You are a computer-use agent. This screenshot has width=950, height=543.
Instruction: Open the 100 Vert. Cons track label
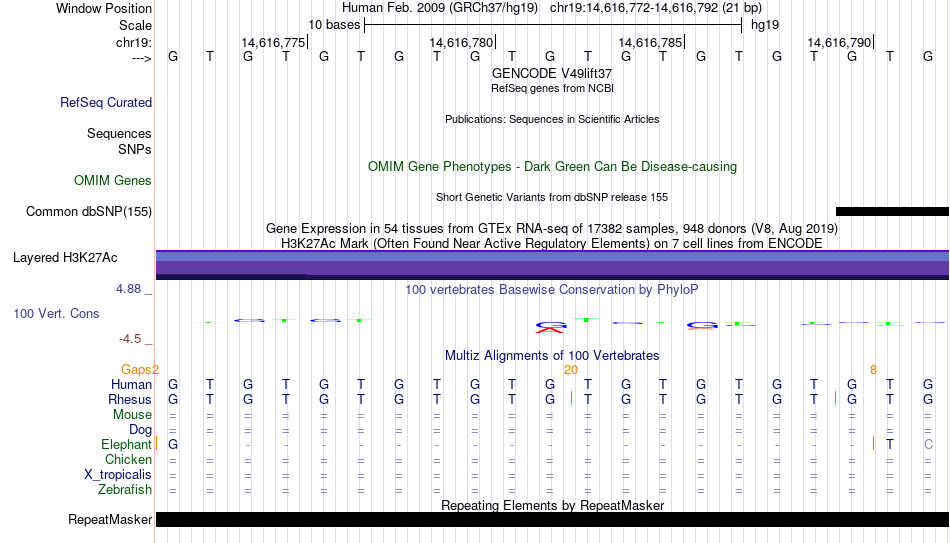[56, 313]
